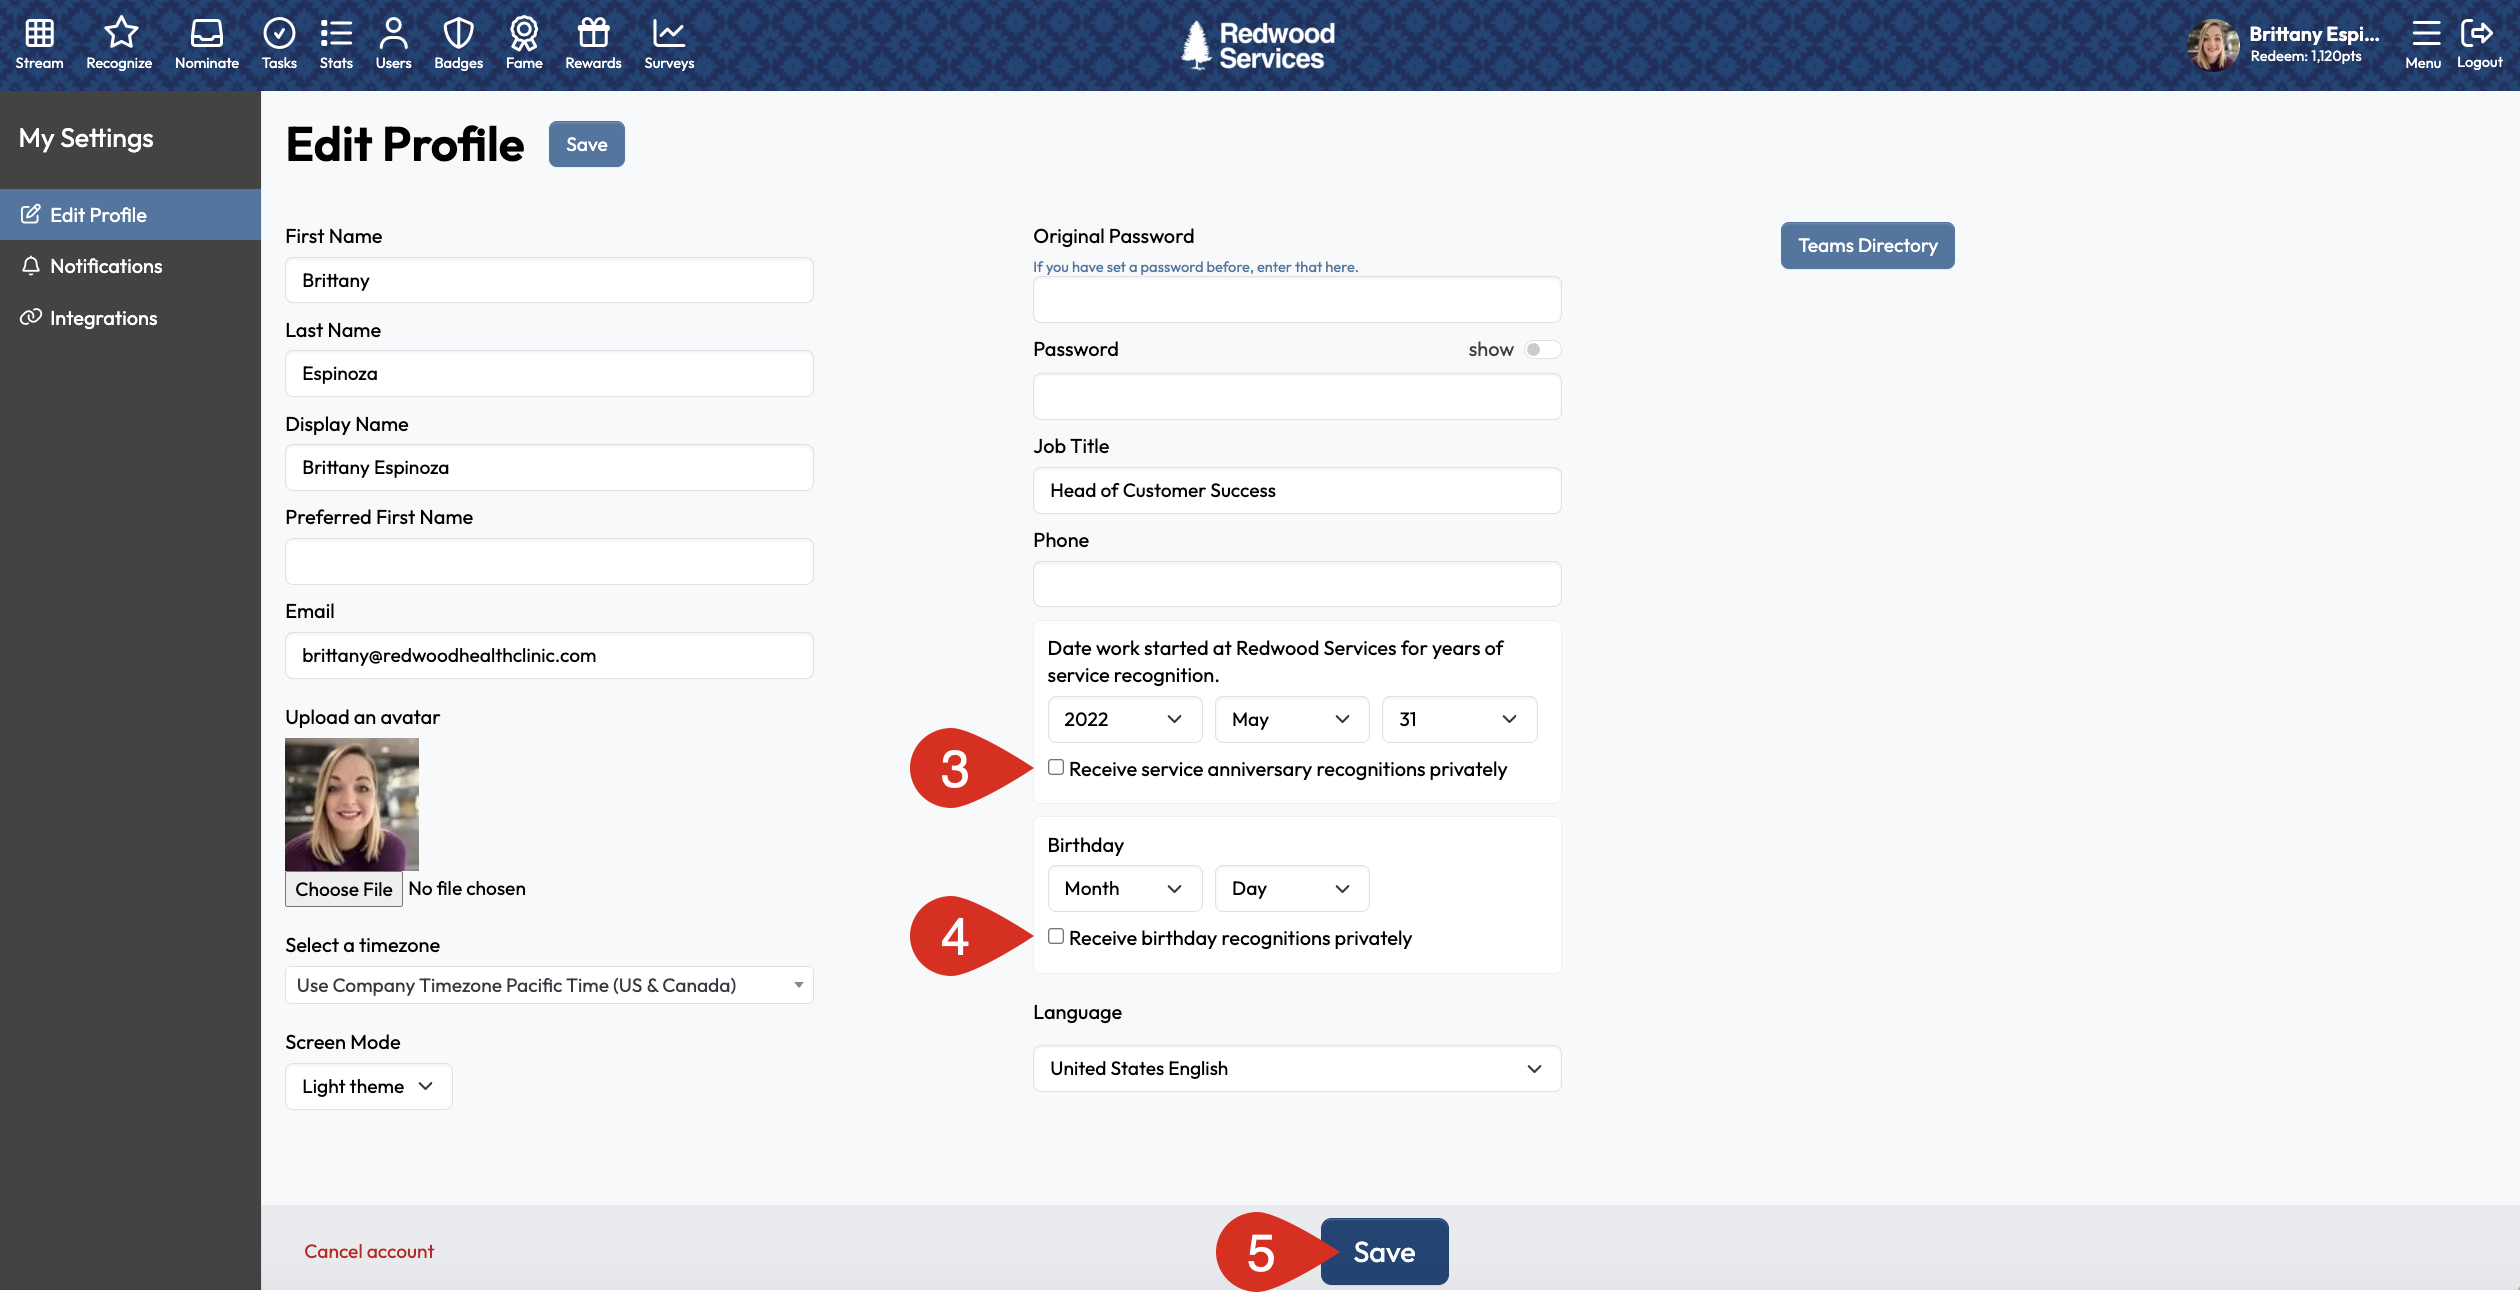The image size is (2520, 1294).
Task: Toggle the password show switch
Action: tap(1541, 350)
